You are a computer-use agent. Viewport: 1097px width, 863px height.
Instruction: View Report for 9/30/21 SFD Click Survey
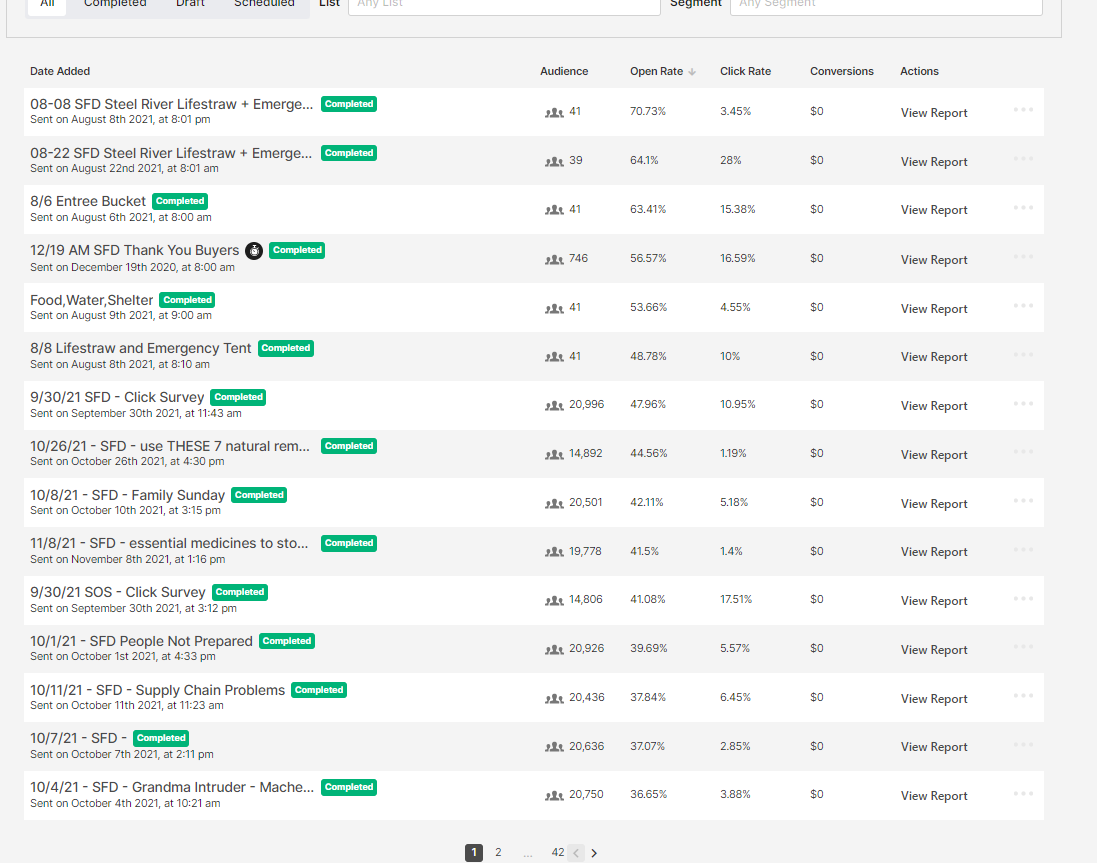[x=934, y=406]
